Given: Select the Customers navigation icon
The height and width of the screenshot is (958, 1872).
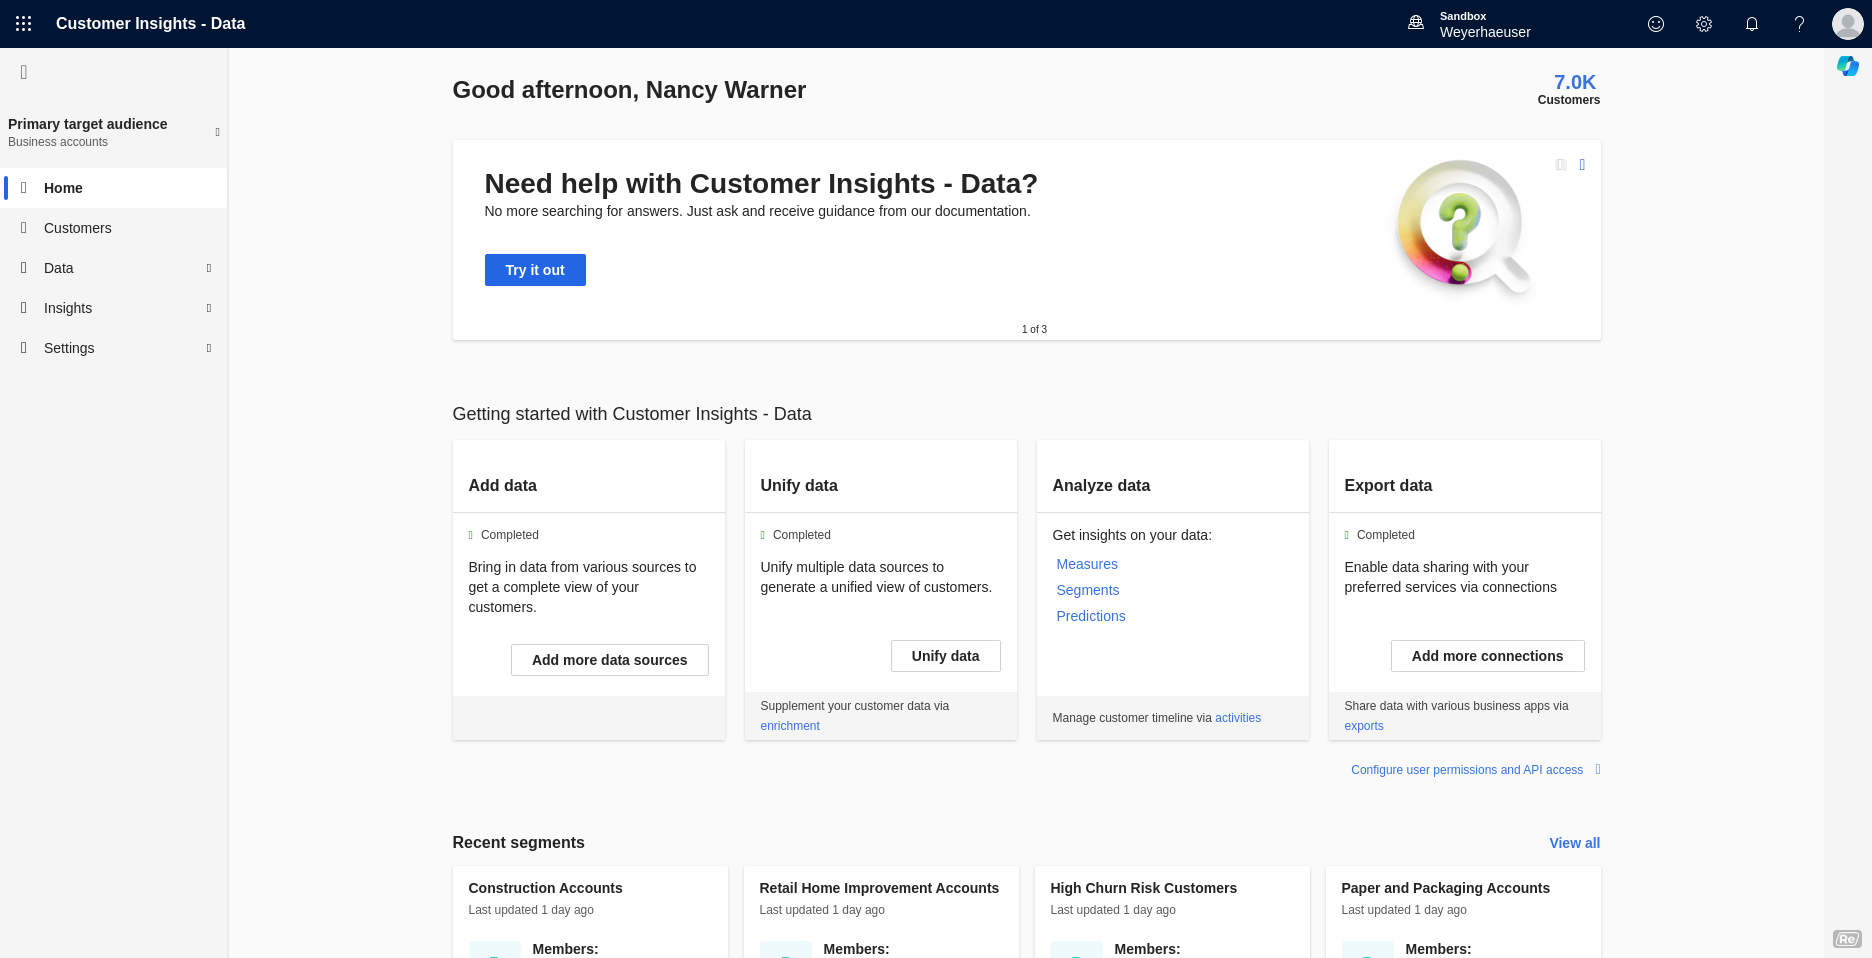Looking at the screenshot, I should [x=25, y=228].
